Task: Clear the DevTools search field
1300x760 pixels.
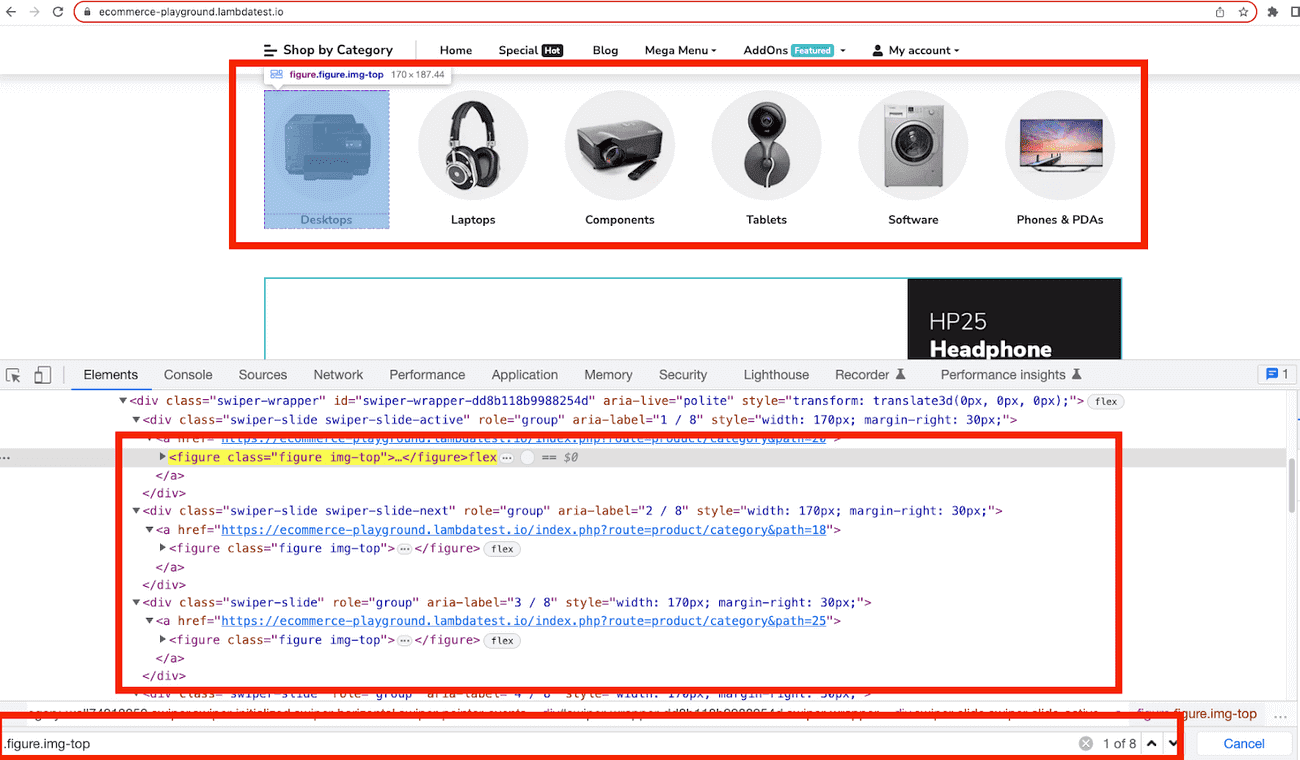Action: 1085,743
